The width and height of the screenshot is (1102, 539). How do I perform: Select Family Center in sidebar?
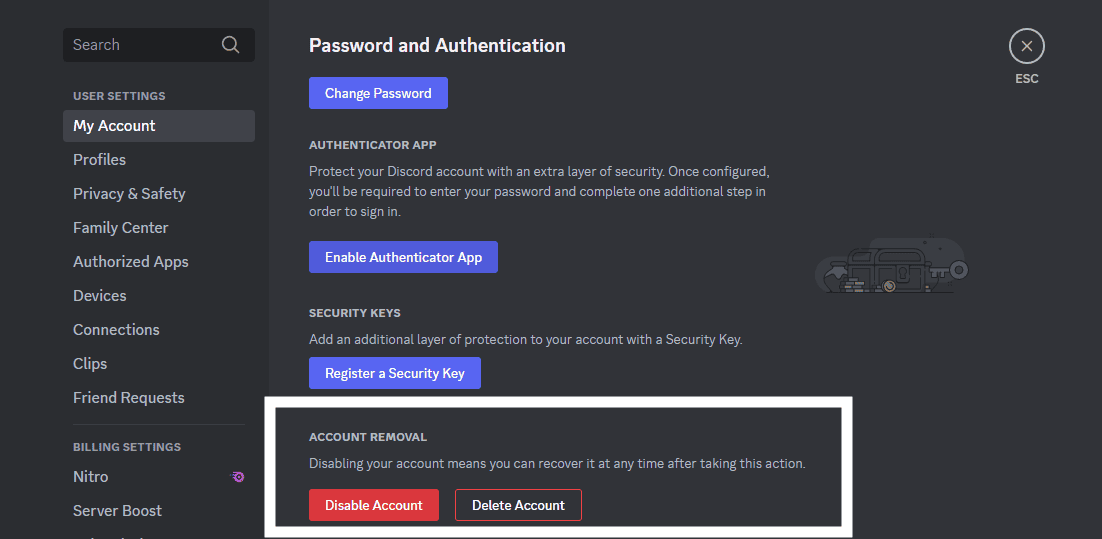pyautogui.click(x=121, y=228)
